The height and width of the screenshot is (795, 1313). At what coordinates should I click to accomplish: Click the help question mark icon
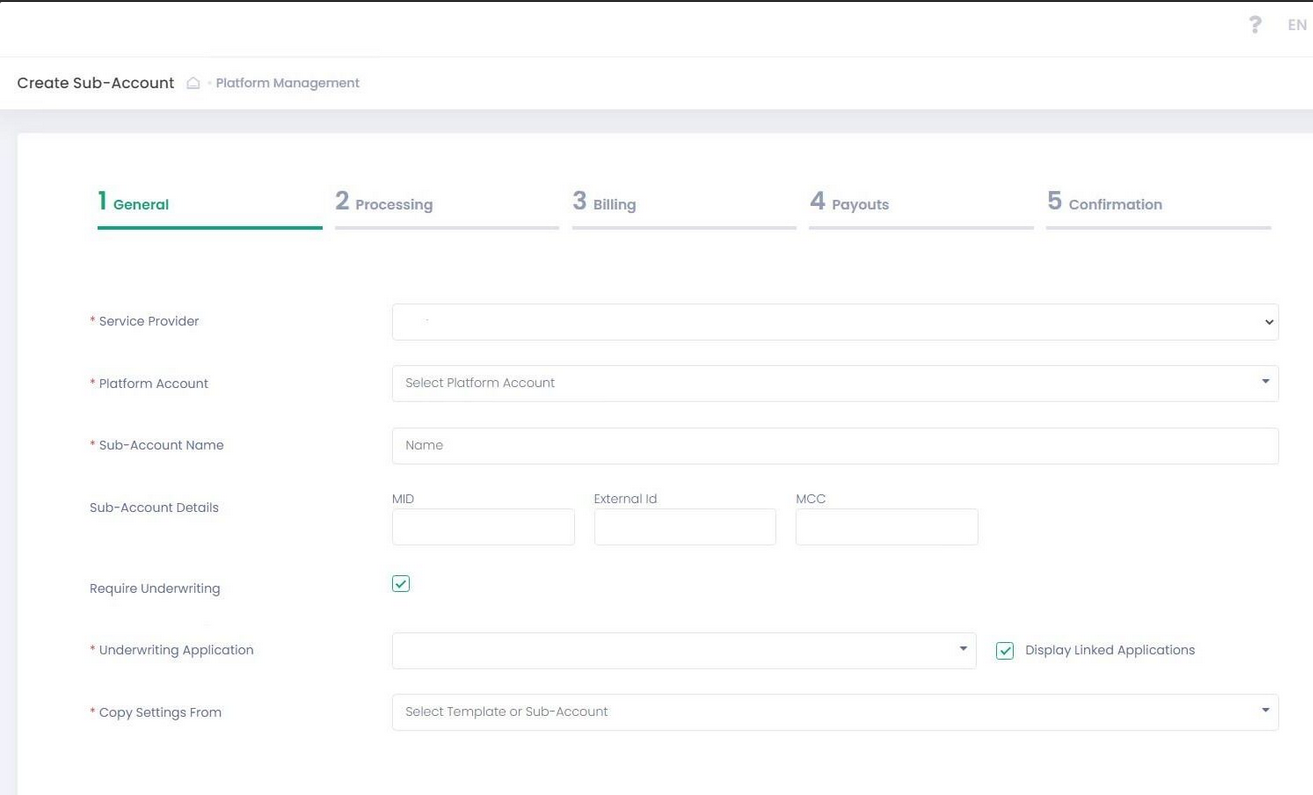click(x=1255, y=25)
